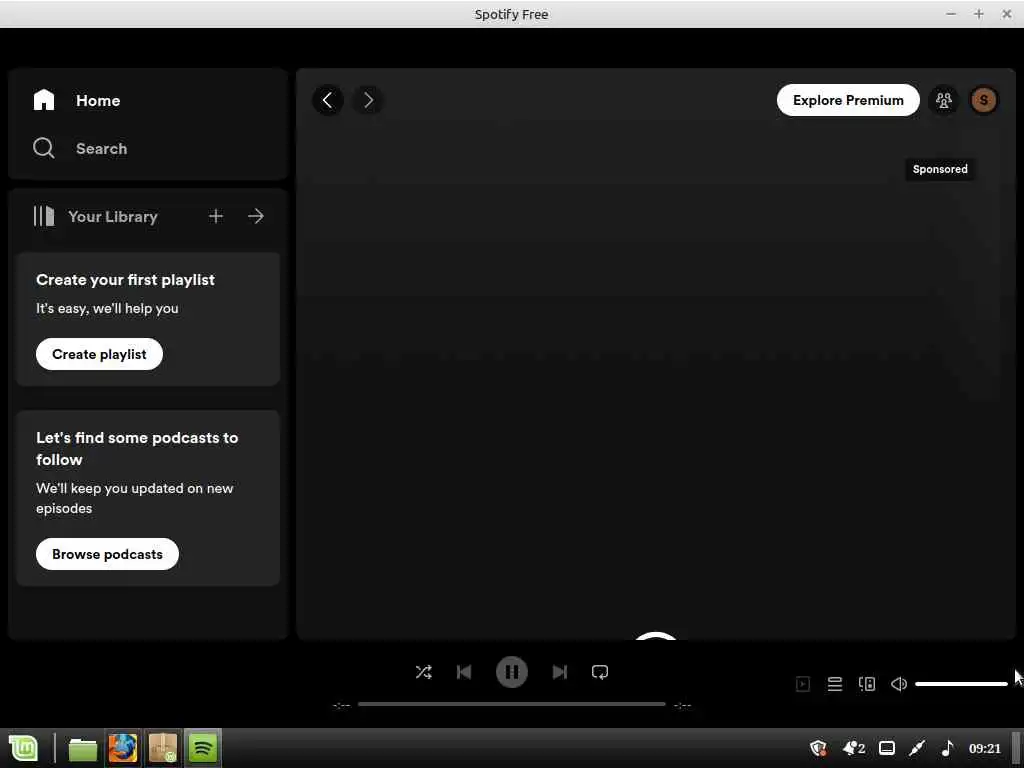Skip to previous track

464,672
